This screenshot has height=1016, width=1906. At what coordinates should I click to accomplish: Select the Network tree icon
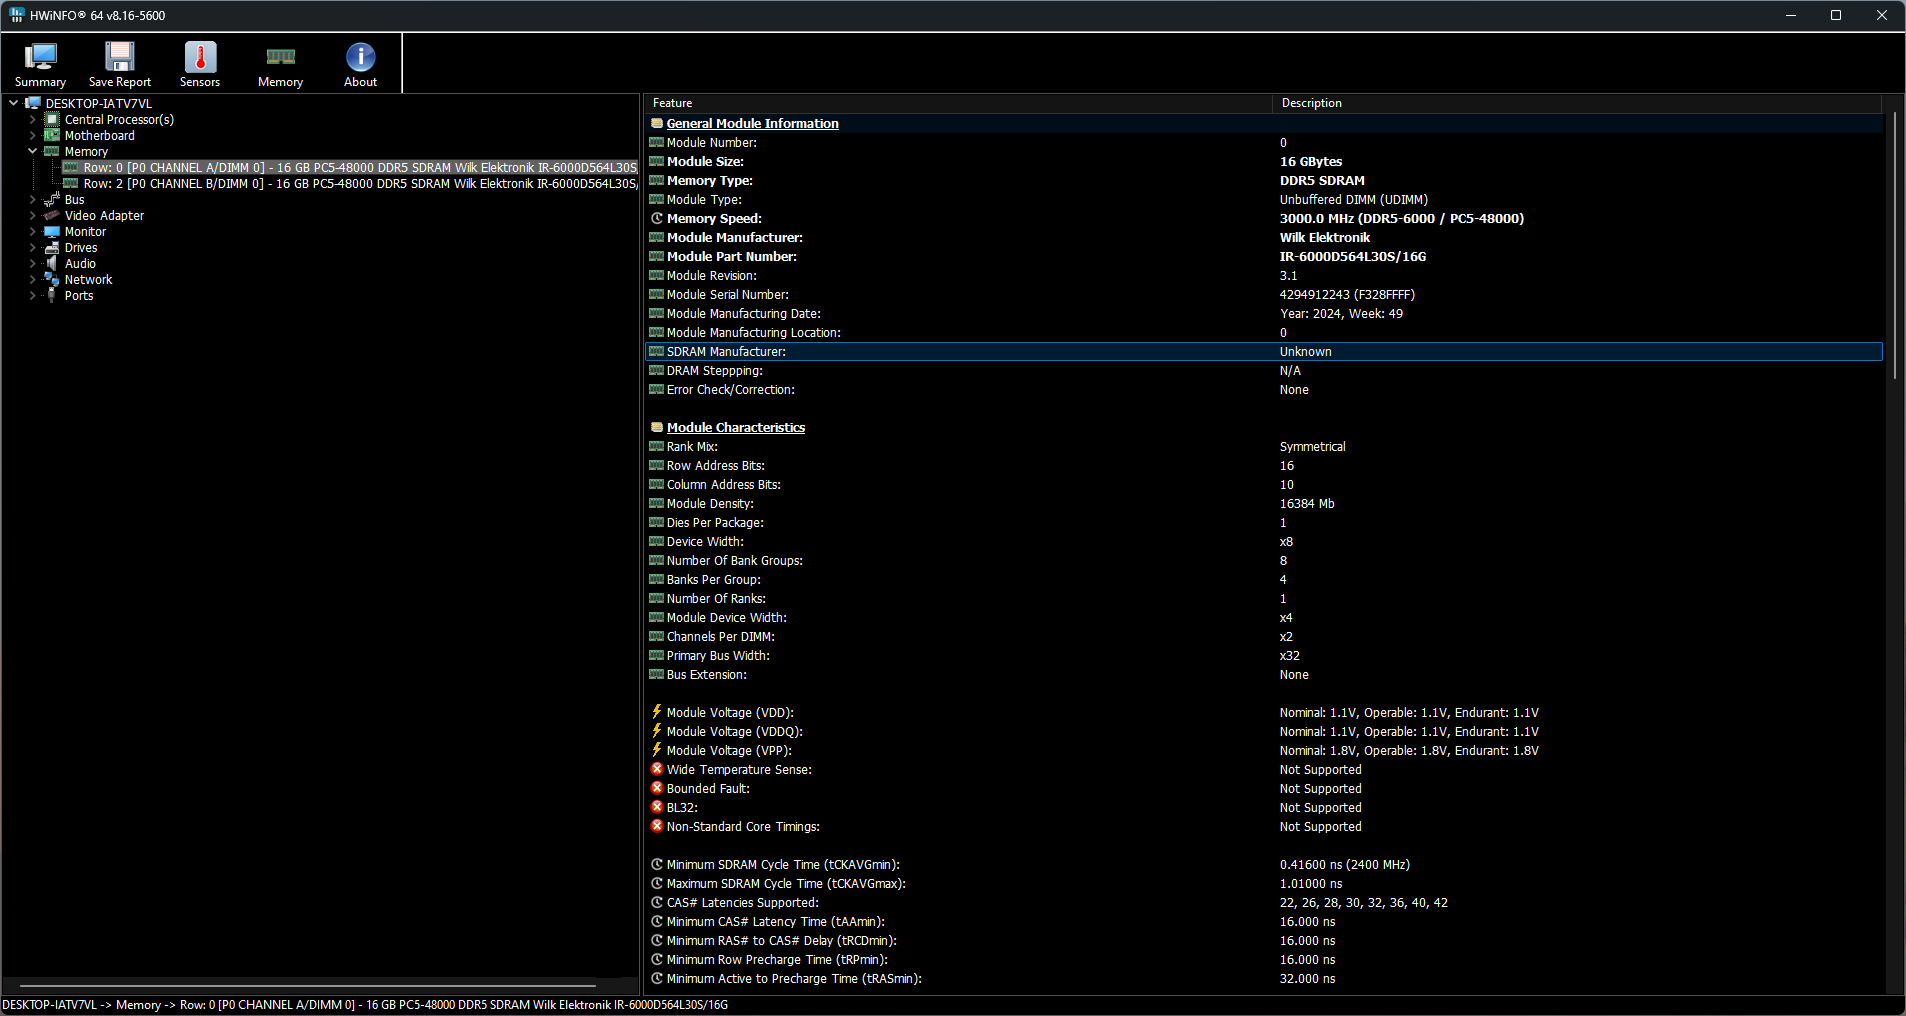pyautogui.click(x=52, y=280)
